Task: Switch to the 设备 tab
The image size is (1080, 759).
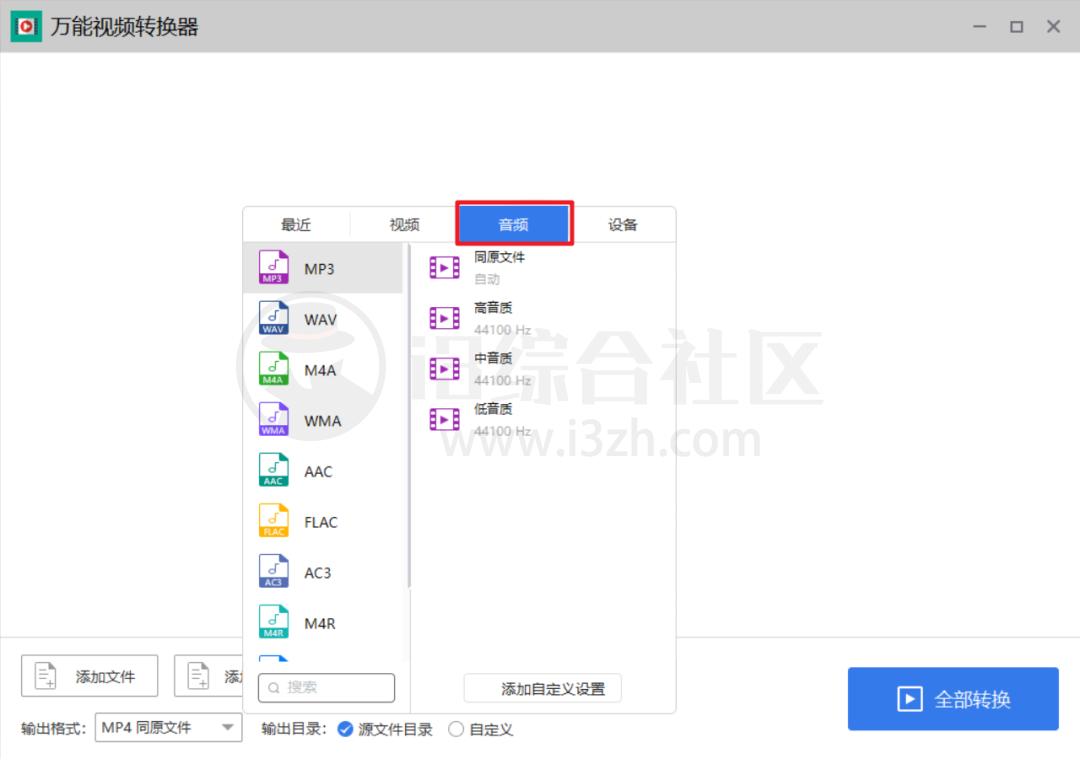Action: [623, 225]
